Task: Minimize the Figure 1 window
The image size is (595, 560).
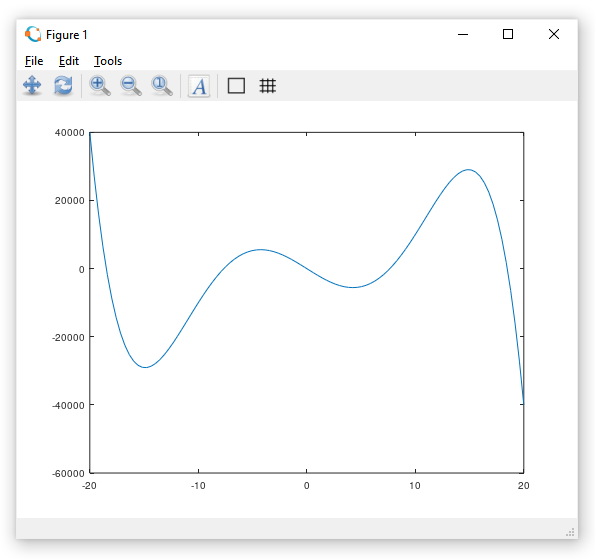Action: coord(463,35)
